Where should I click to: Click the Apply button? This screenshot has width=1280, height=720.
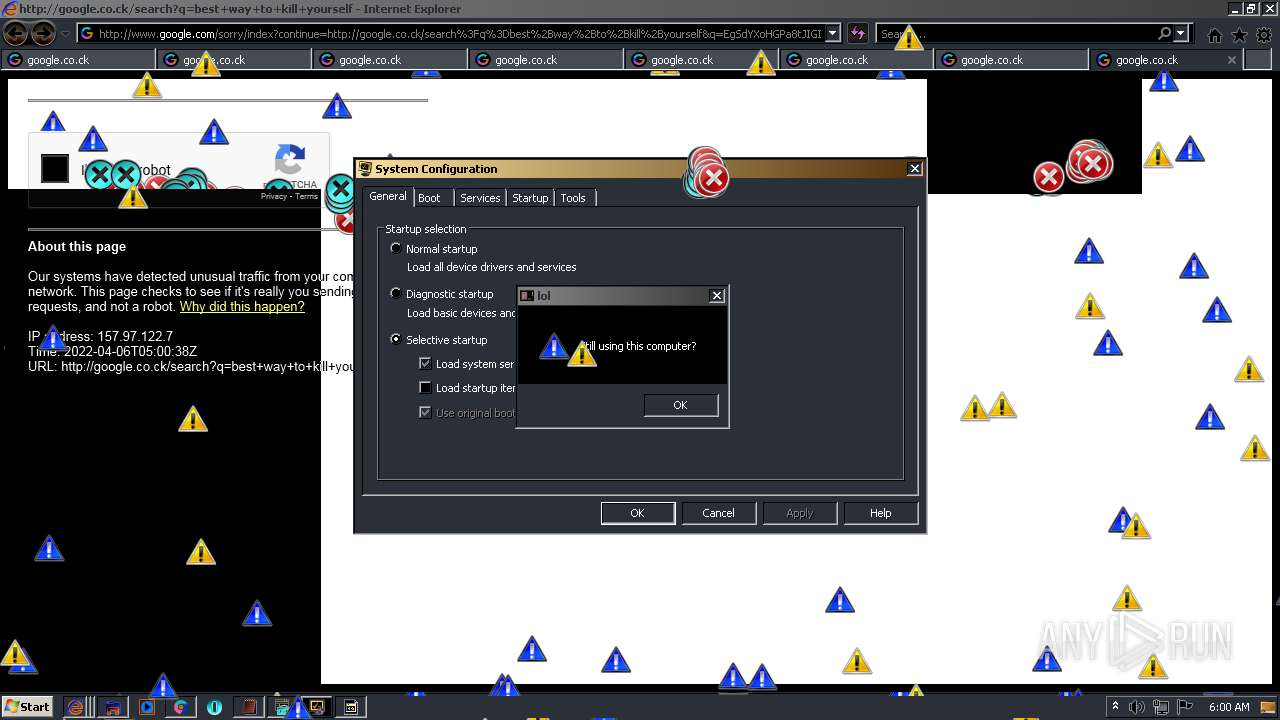coord(799,513)
